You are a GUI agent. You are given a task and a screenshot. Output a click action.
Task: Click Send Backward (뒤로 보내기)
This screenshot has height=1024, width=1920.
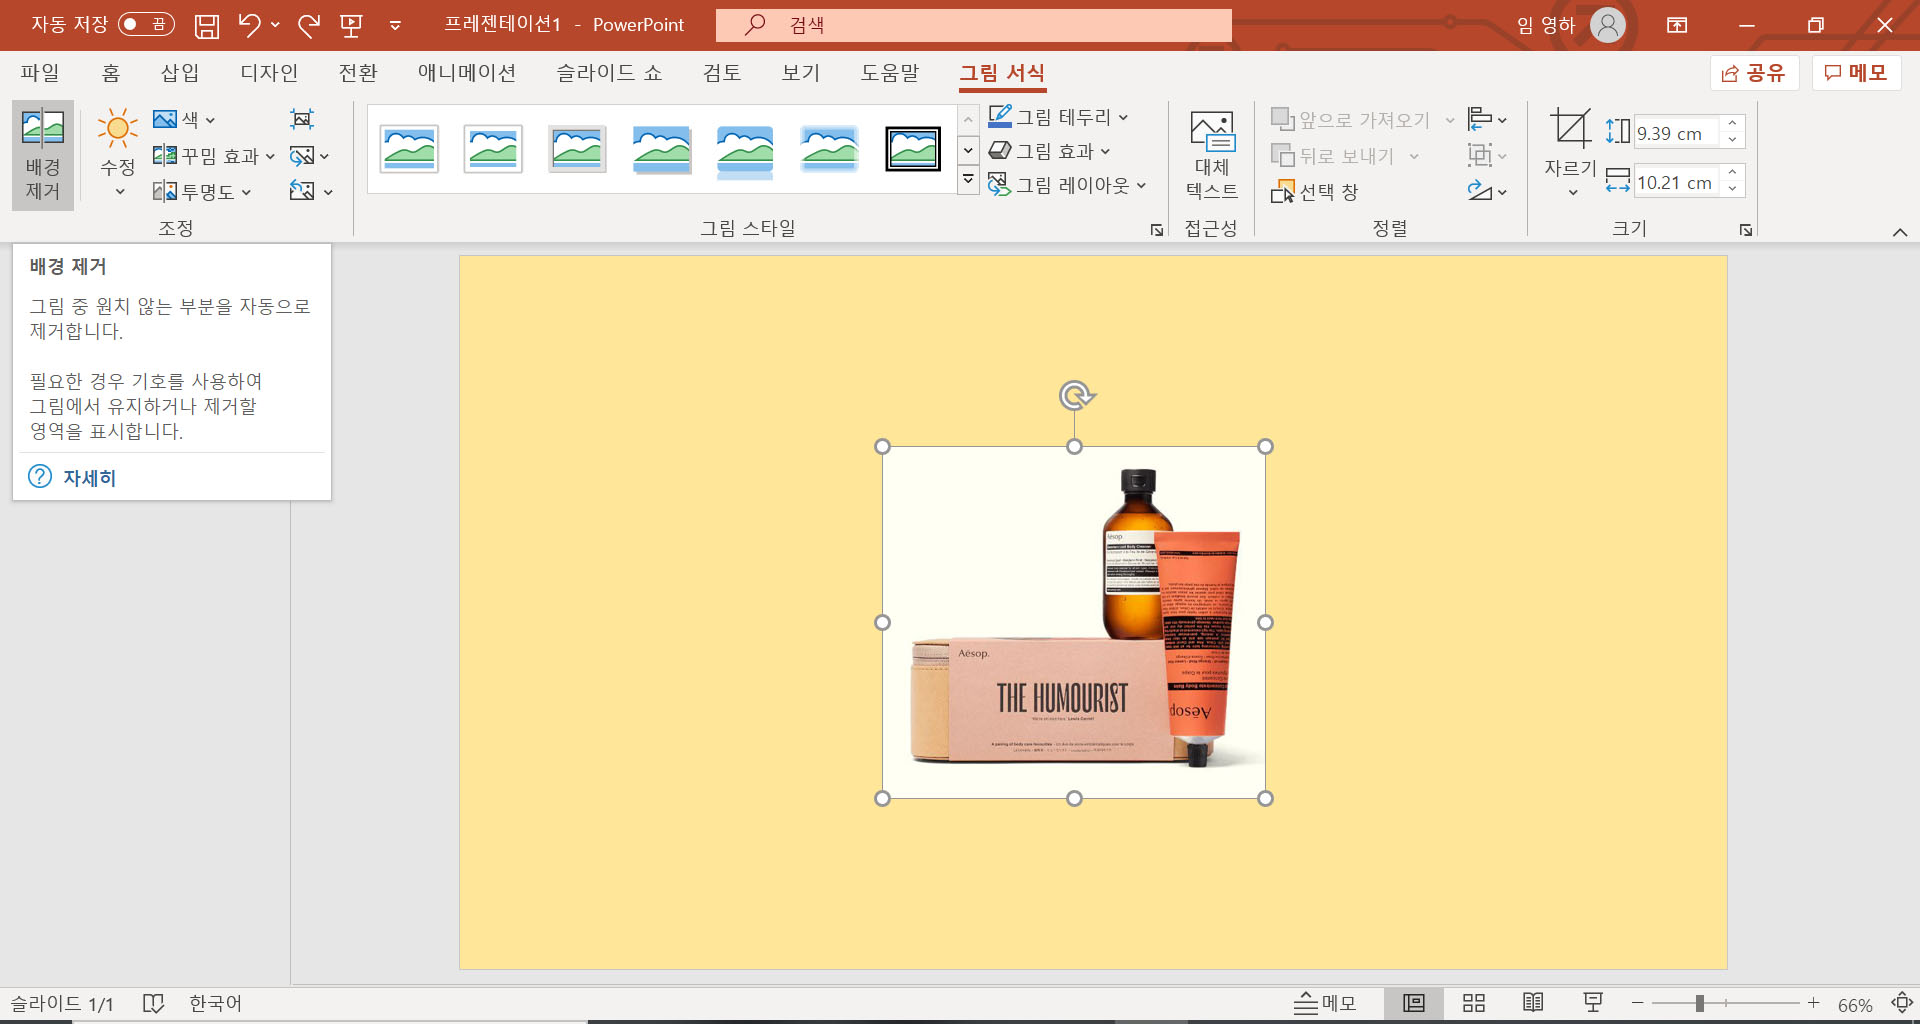pos(1333,156)
